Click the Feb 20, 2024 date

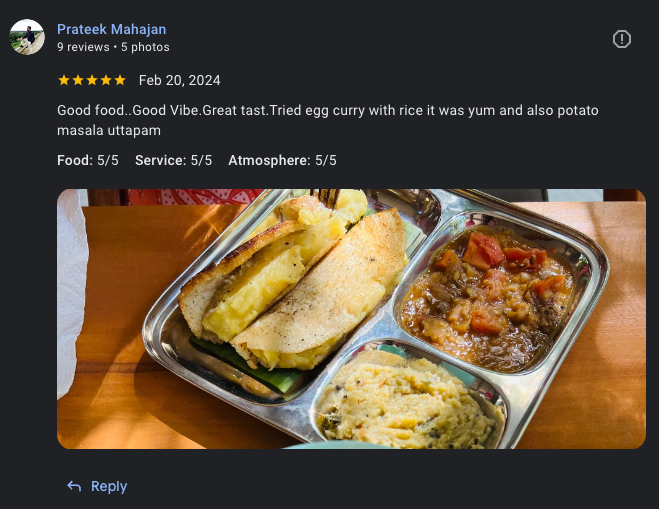(179, 80)
